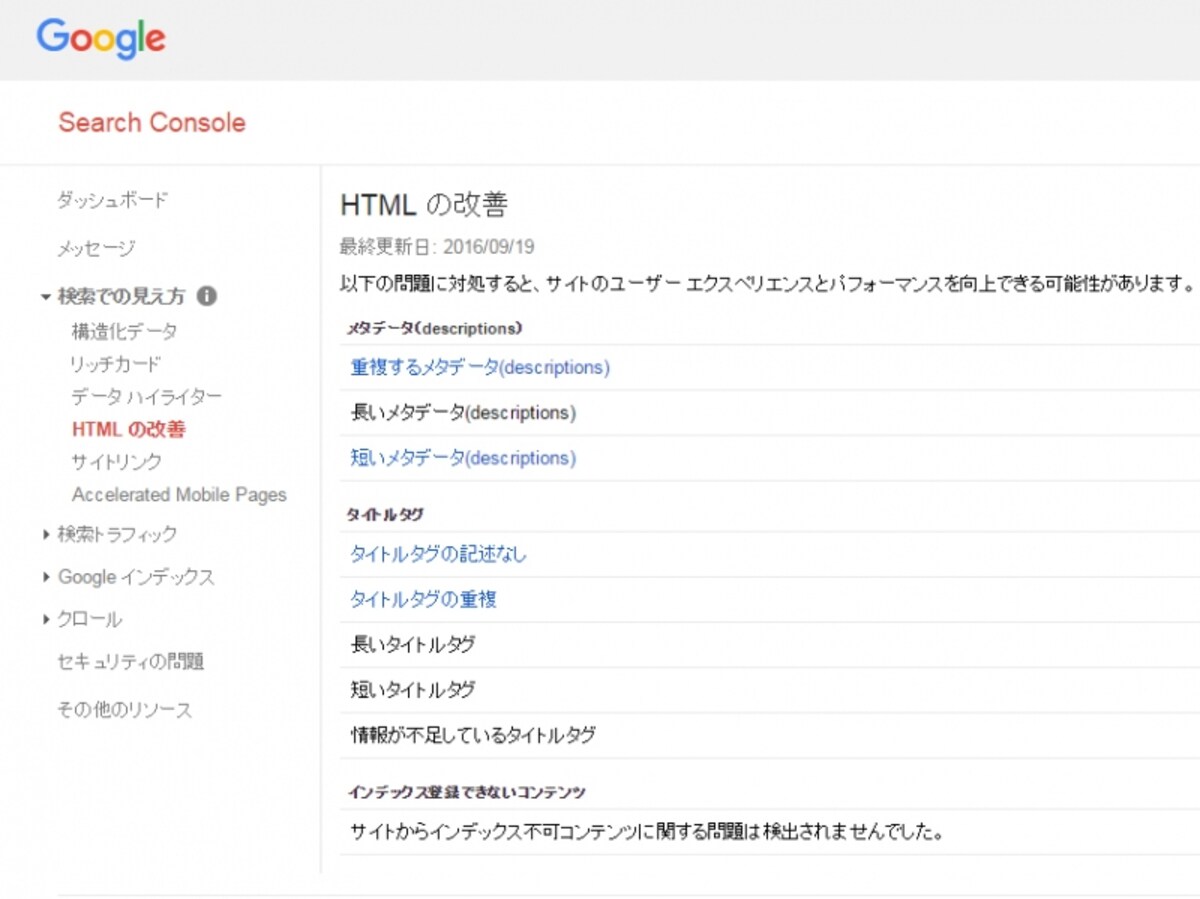This screenshot has height=899, width=1200.
Task: Click the サイトからインデックス不可コンテンツ message text
Action: [x=647, y=831]
